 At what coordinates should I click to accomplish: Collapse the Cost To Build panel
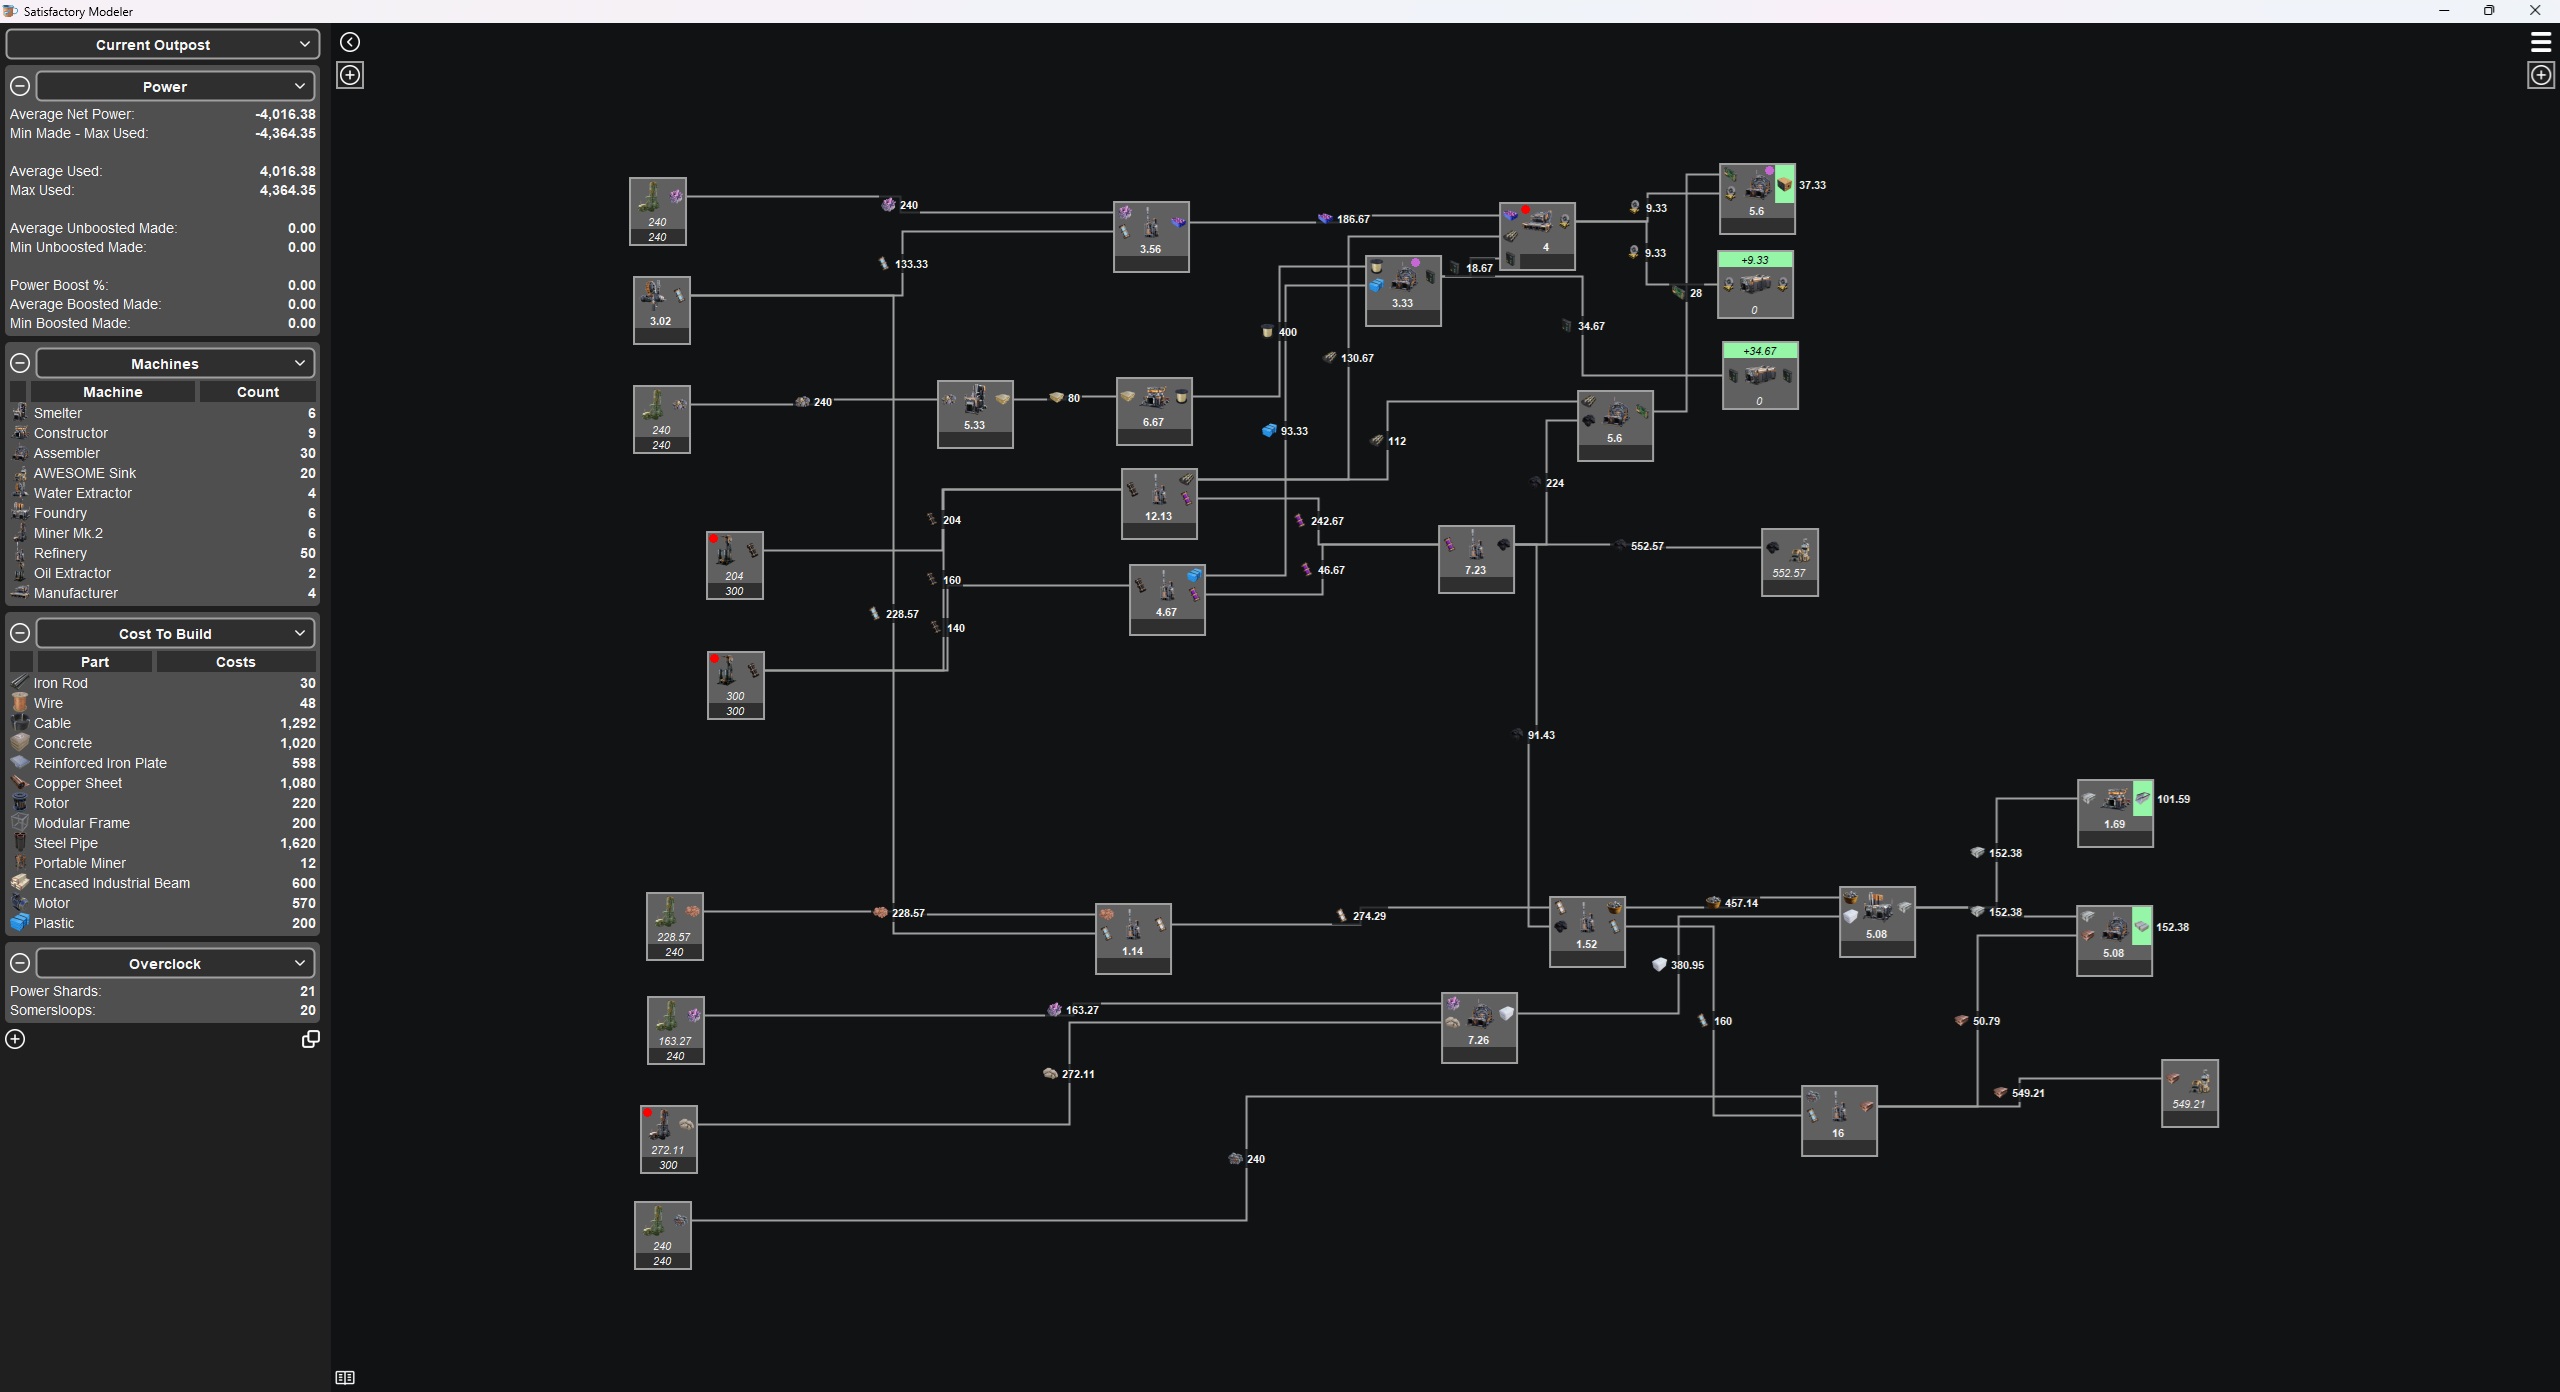(x=20, y=633)
